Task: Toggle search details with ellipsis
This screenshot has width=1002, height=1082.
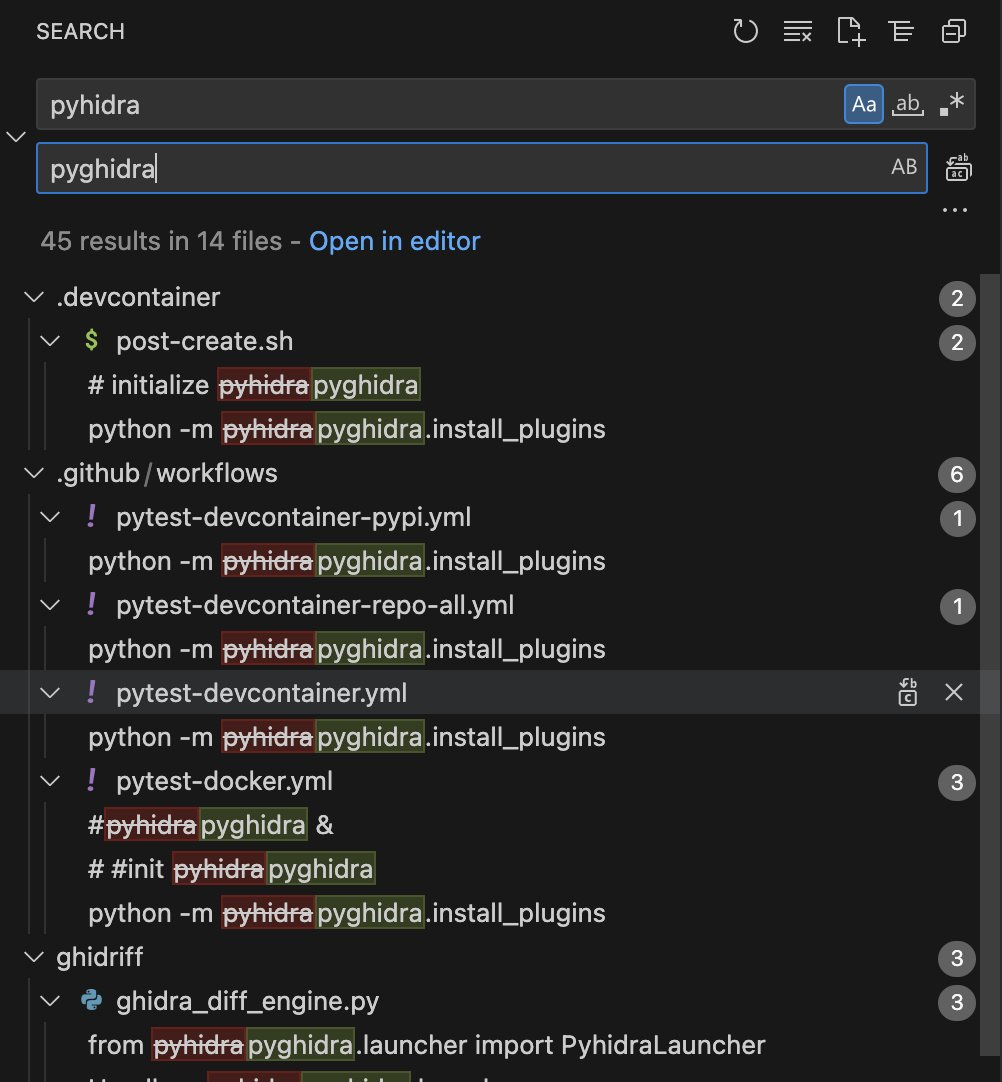Action: coord(955,210)
